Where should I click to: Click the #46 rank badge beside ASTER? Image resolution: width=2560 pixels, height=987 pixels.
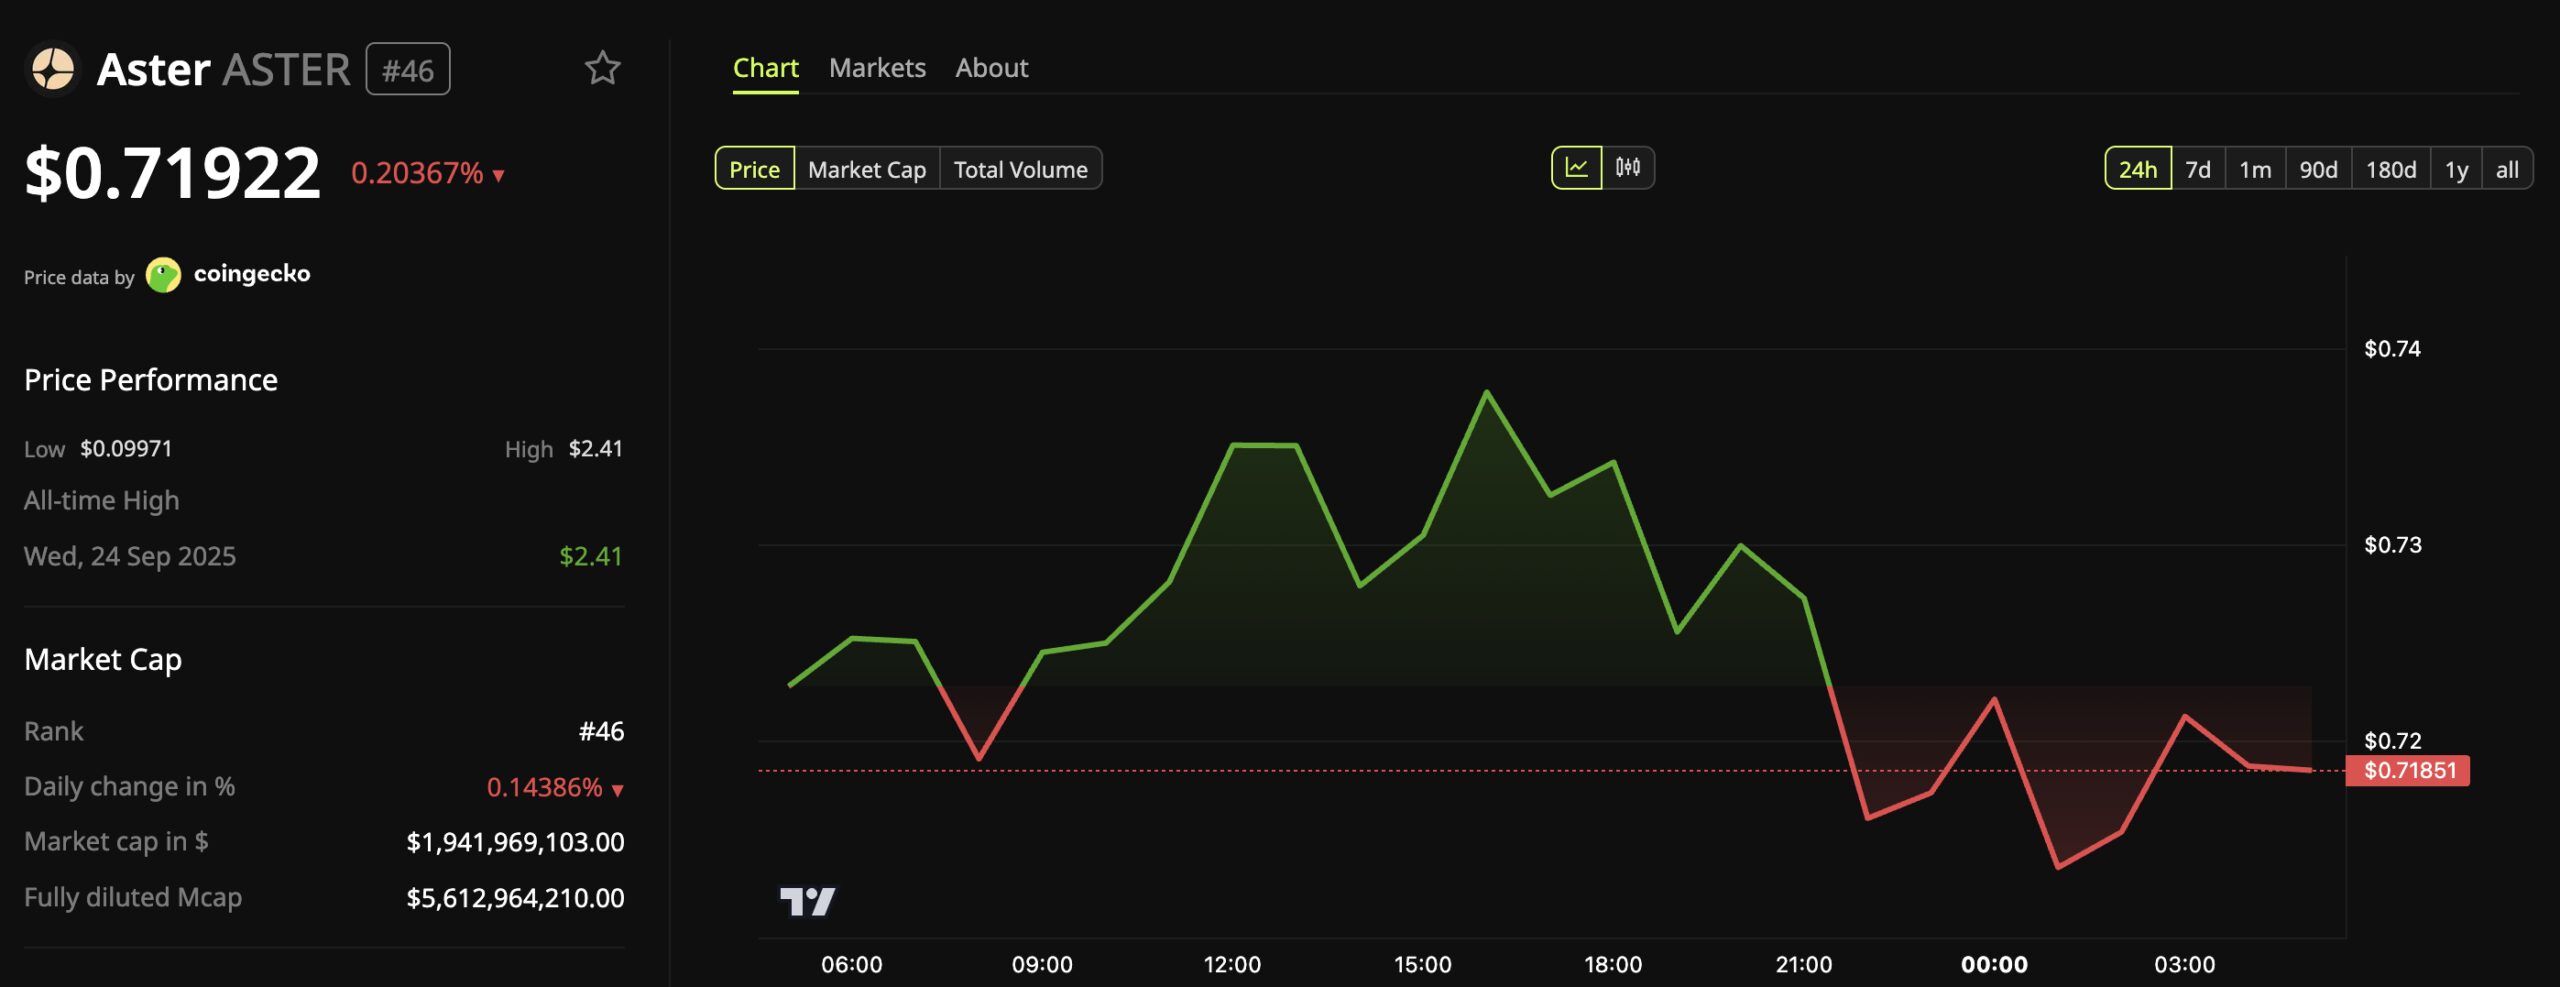coord(408,69)
